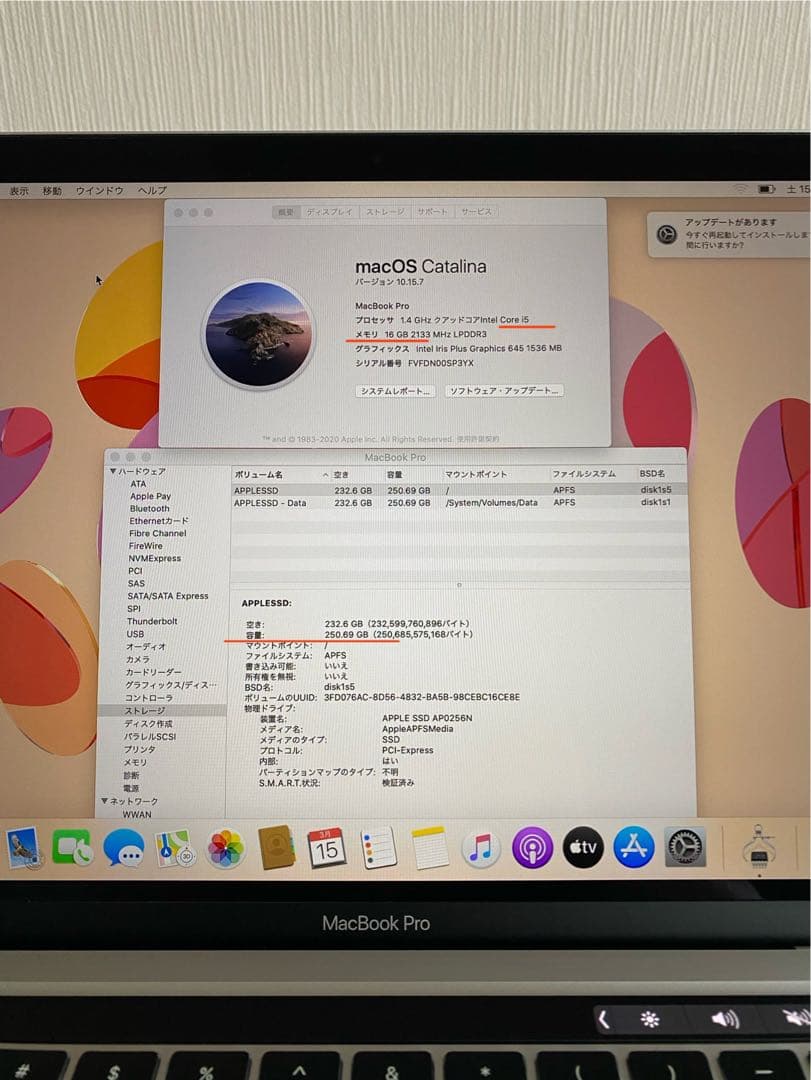
Task: Click the Wi-Fi menu bar icon
Action: coord(739,188)
